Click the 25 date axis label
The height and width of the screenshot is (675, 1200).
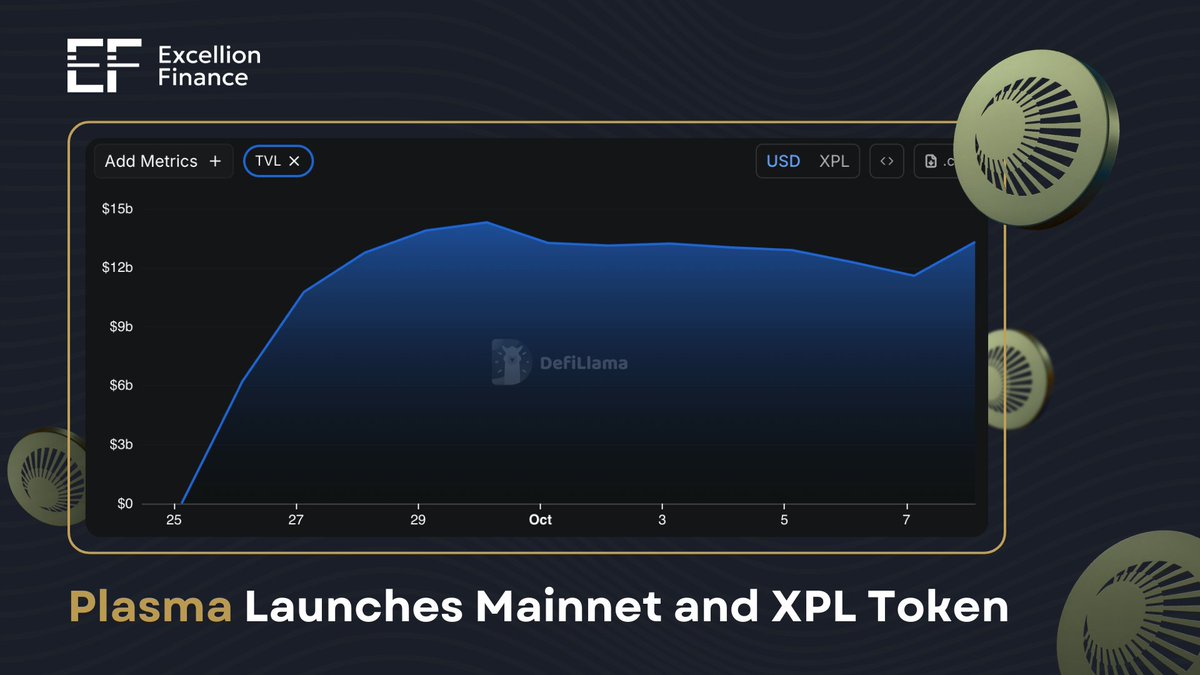[x=174, y=520]
